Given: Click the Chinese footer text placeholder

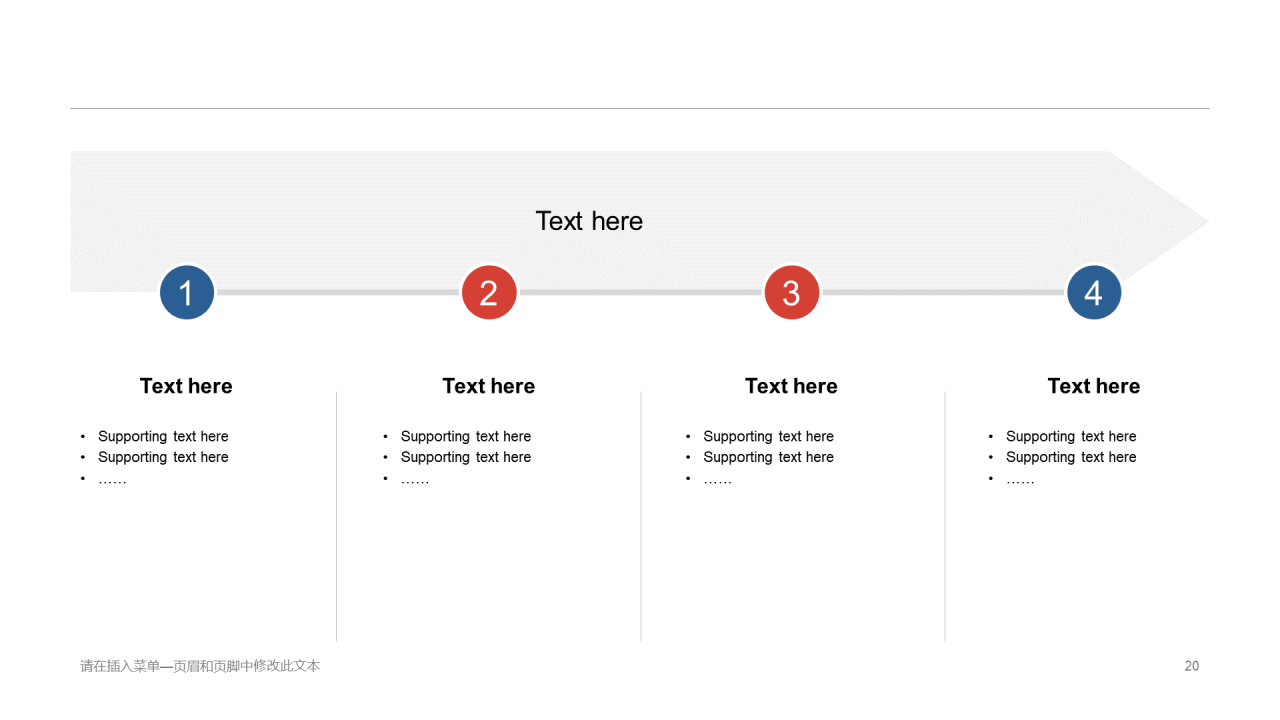Looking at the screenshot, I should [x=200, y=666].
